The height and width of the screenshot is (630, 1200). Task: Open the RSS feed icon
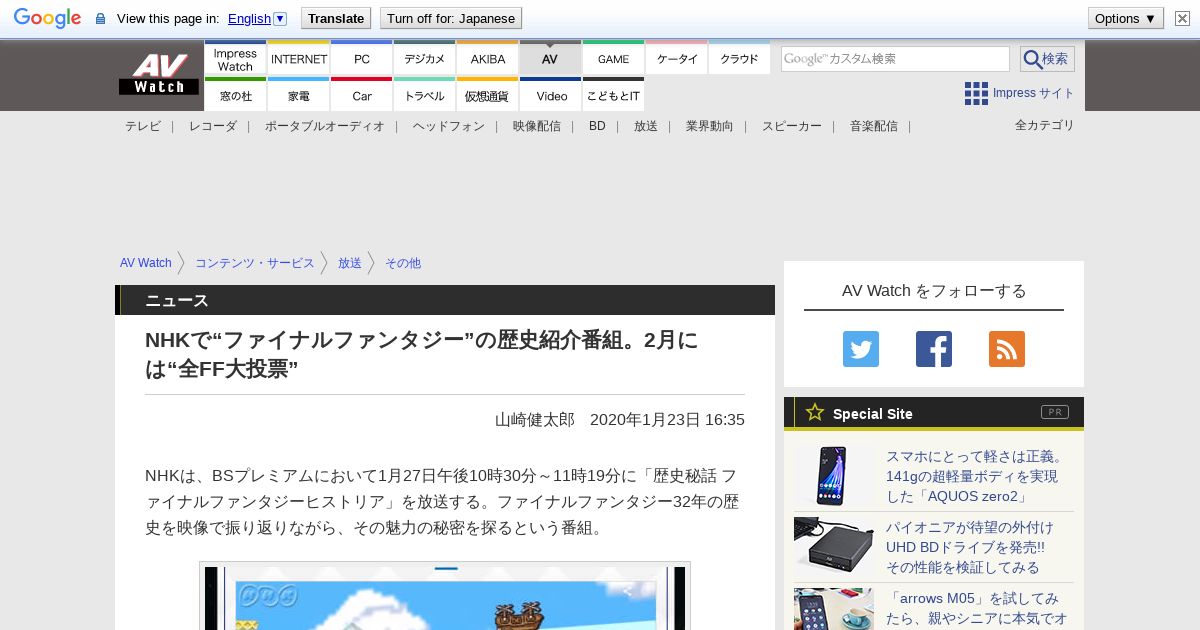[1007, 349]
